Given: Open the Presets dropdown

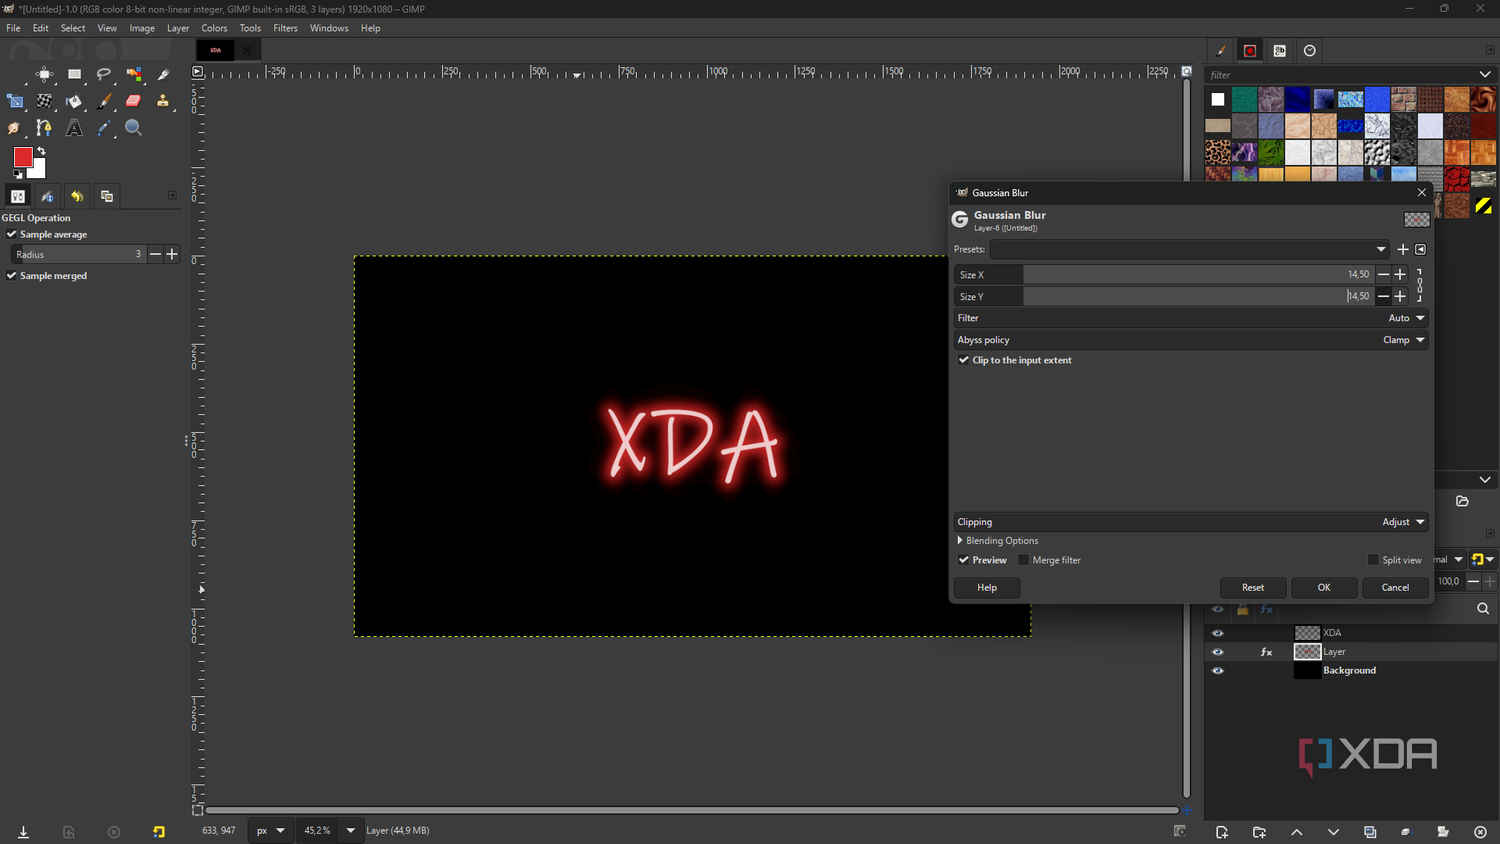Looking at the screenshot, I should [1190, 249].
